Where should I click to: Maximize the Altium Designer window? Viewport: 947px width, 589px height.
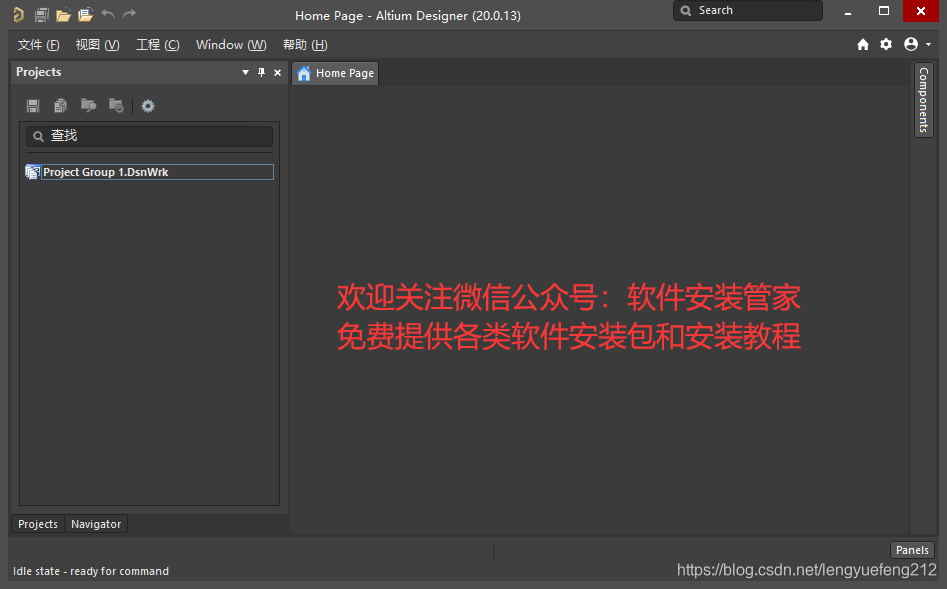click(884, 11)
